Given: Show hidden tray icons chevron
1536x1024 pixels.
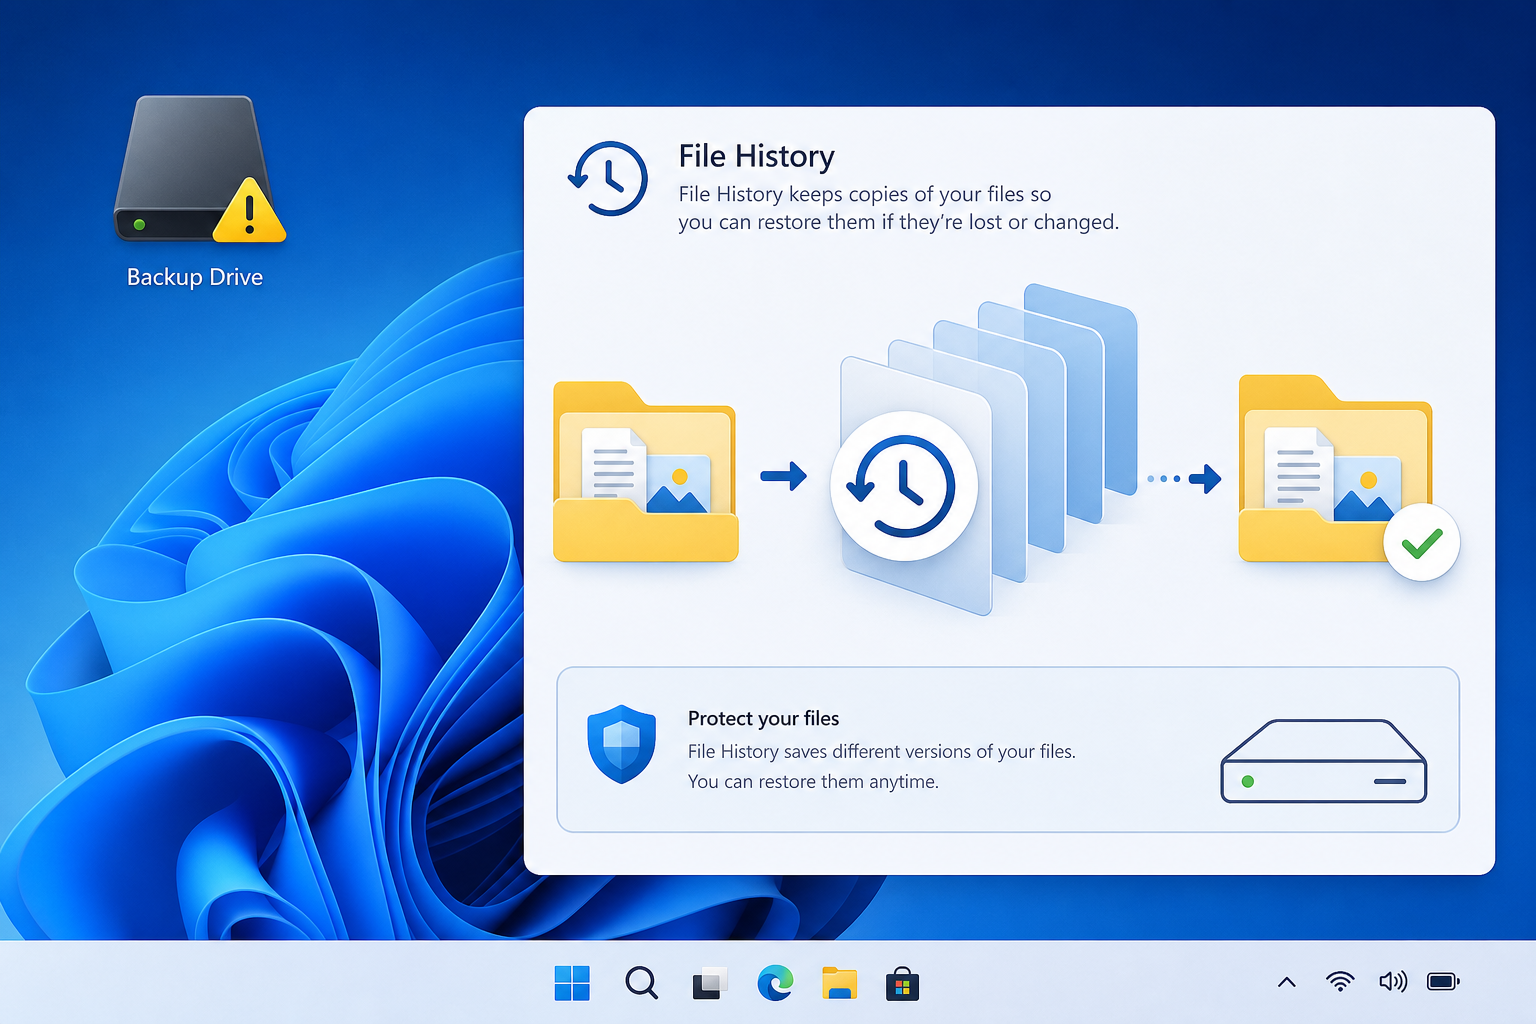Looking at the screenshot, I should pyautogui.click(x=1287, y=982).
